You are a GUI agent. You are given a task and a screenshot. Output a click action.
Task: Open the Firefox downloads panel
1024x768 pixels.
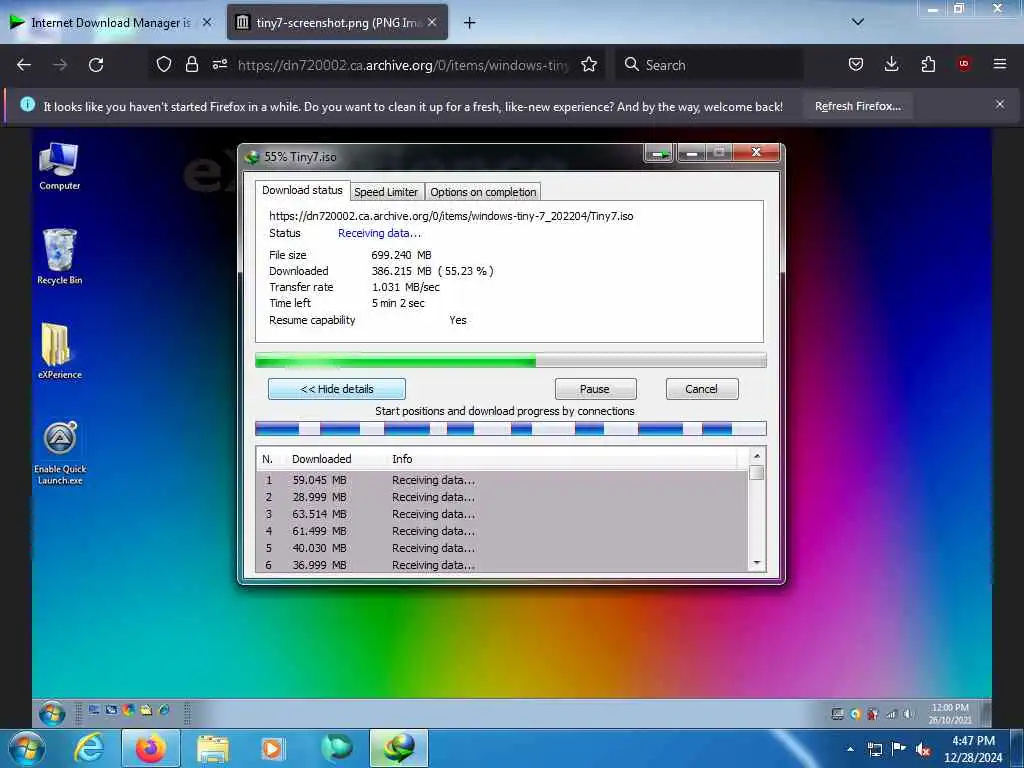coord(891,64)
